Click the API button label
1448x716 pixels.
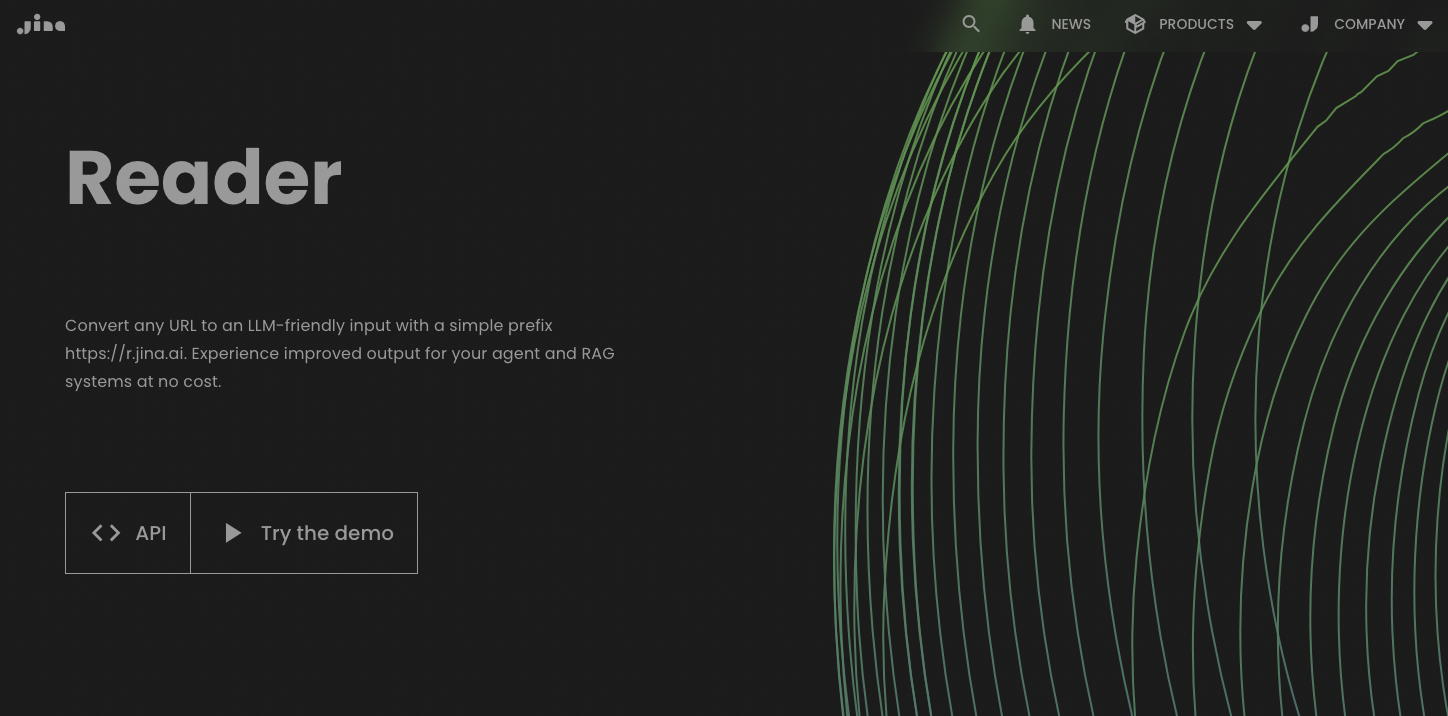coord(151,533)
